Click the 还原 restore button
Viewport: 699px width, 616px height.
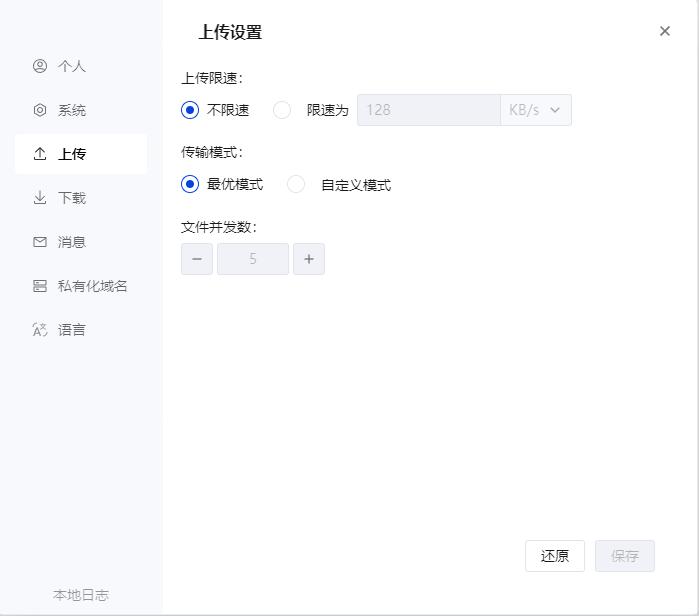(555, 556)
